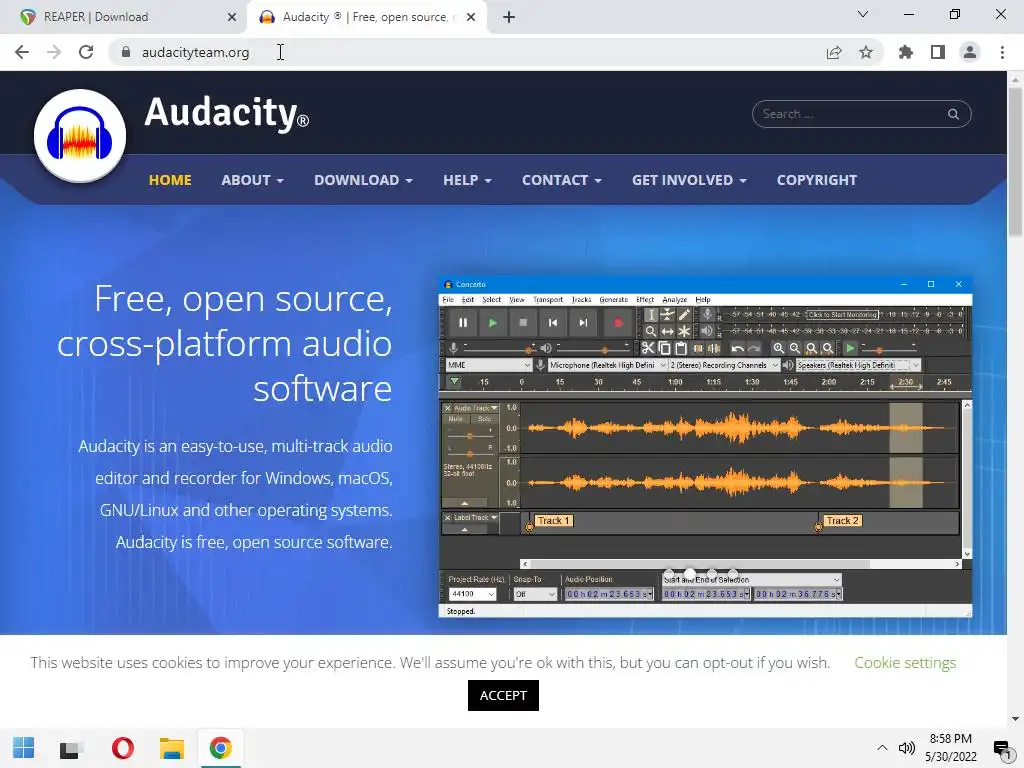Expand the DOWNLOAD nav dropdown
Screen dimensions: 1024x768
click(363, 180)
